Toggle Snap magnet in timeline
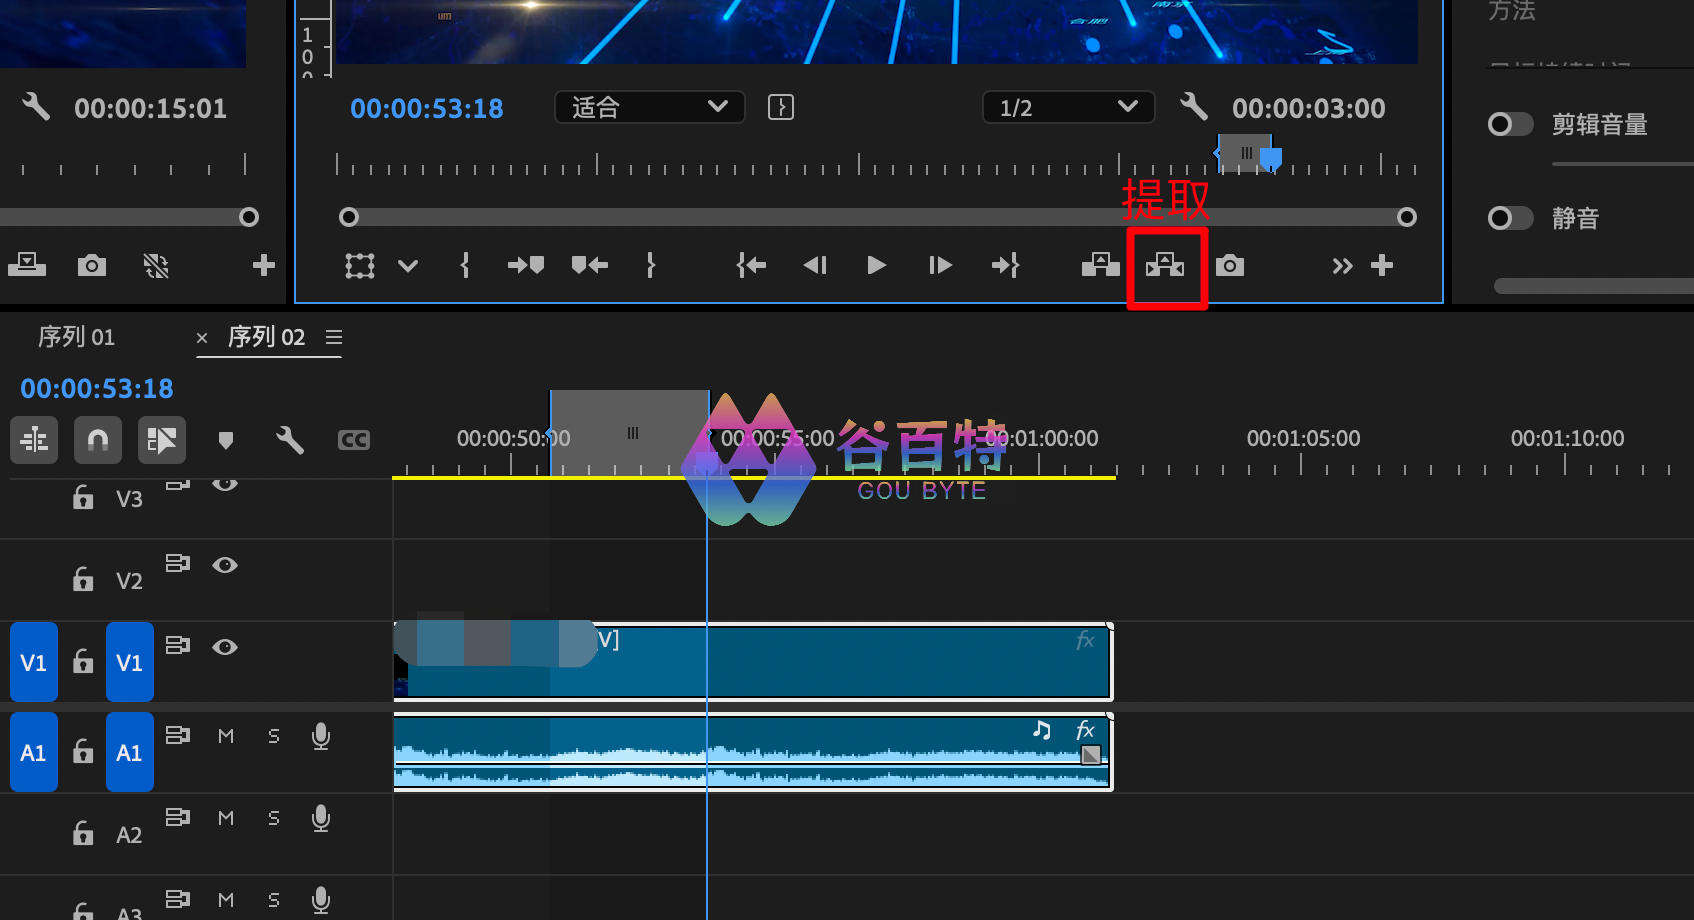This screenshot has height=920, width=1694. click(98, 440)
